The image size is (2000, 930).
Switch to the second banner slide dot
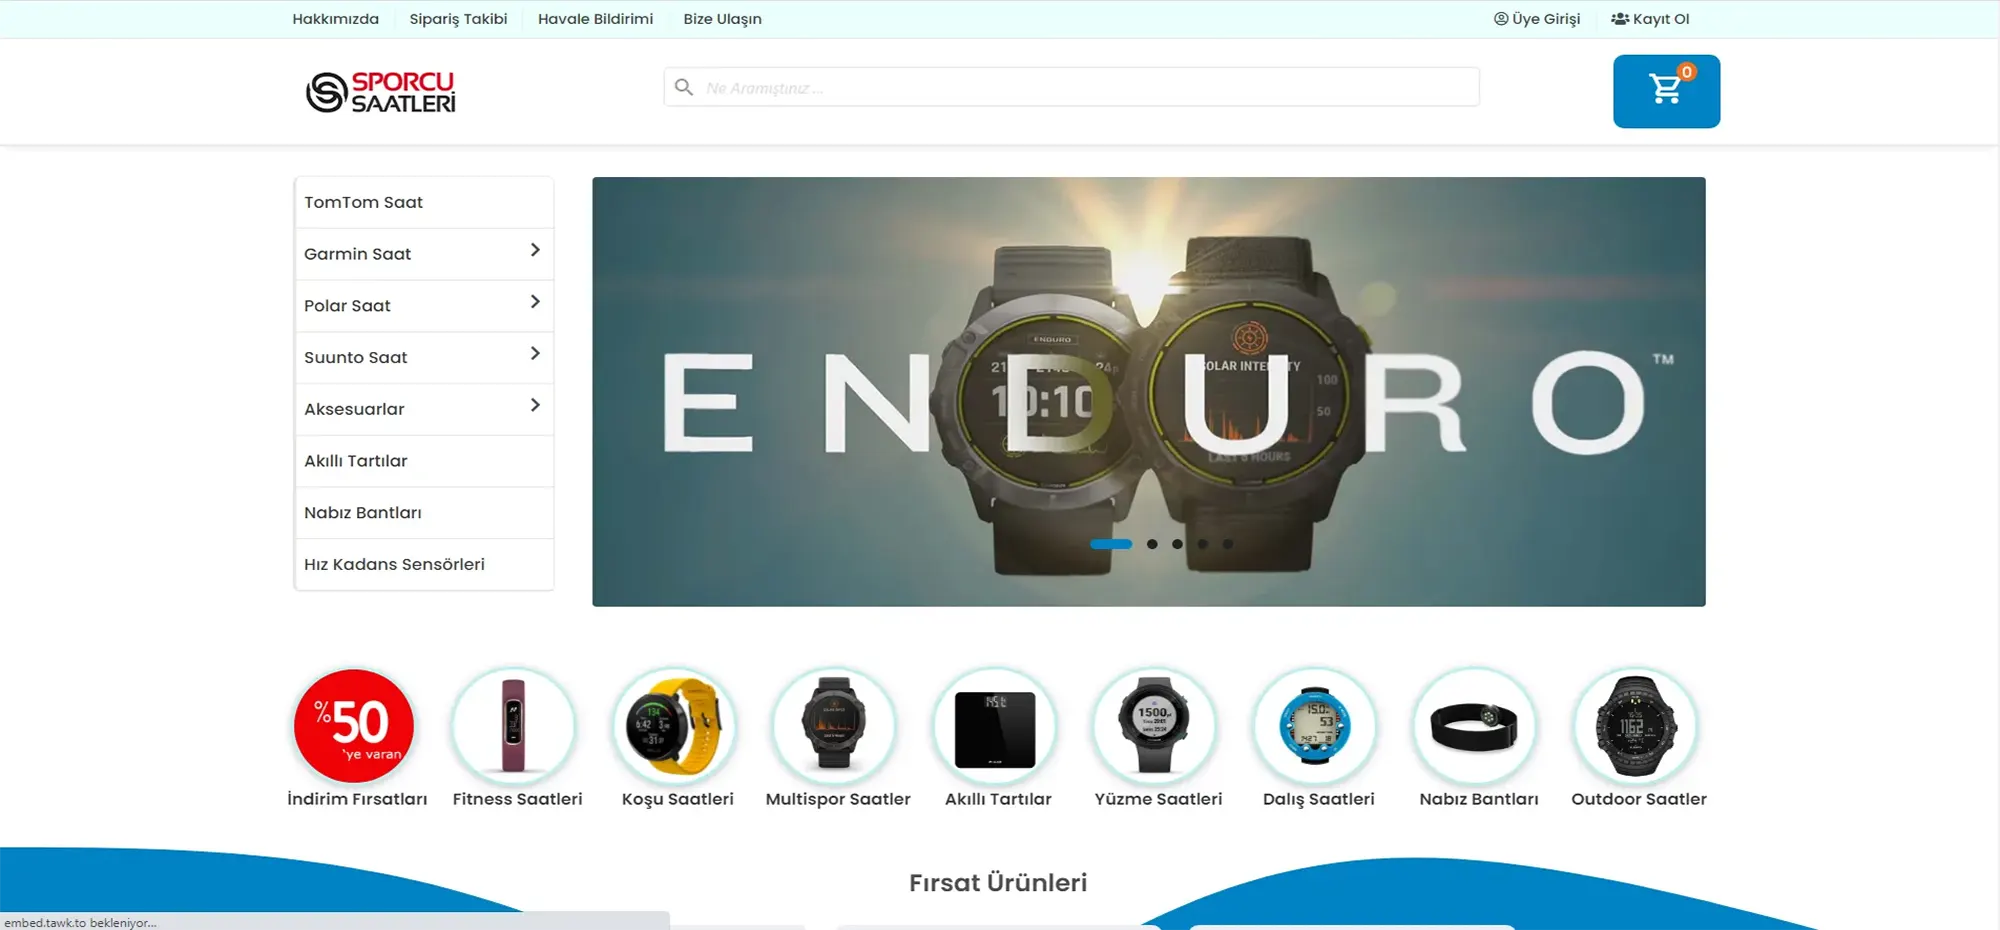[x=1152, y=544]
